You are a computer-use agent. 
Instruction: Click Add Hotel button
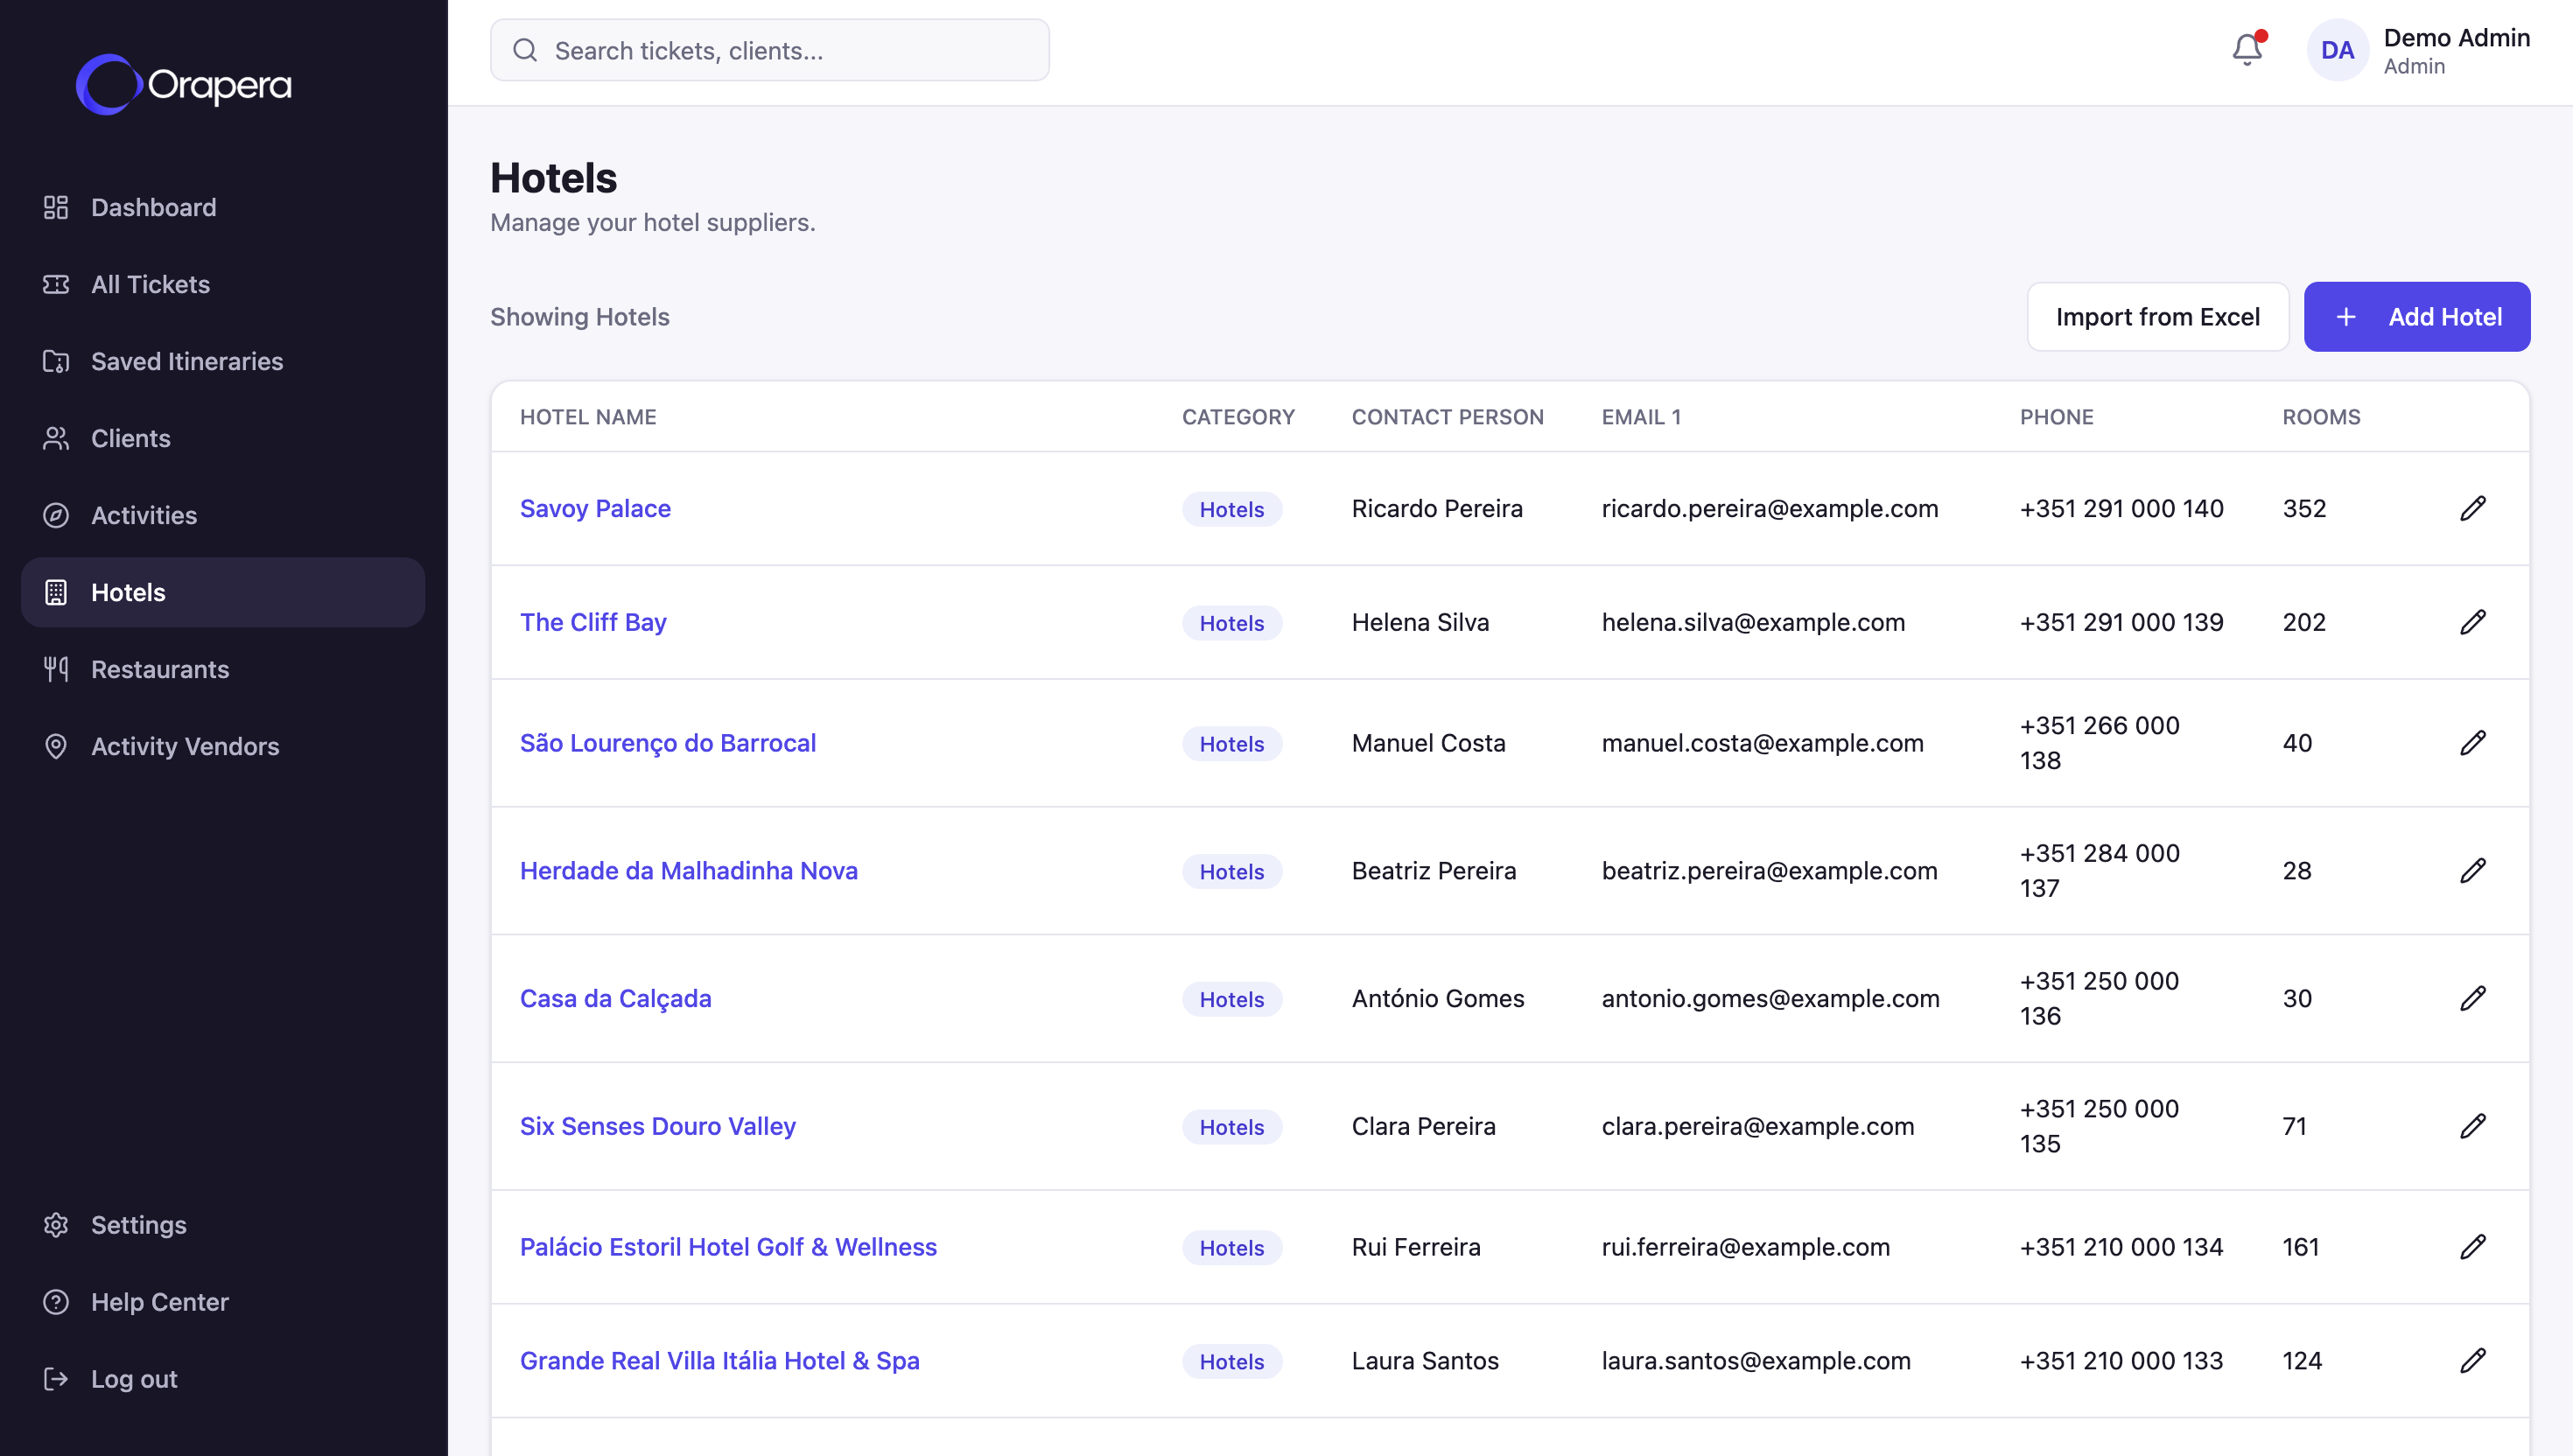pyautogui.click(x=2417, y=317)
